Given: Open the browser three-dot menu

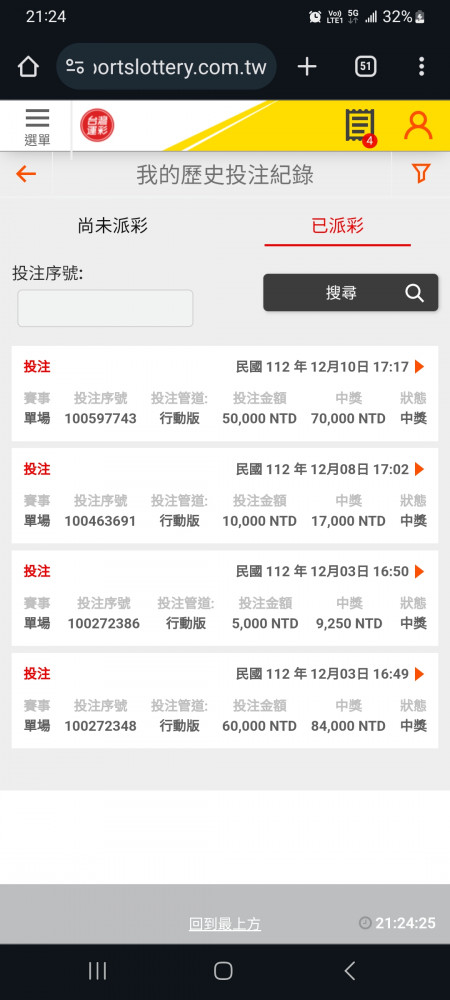Looking at the screenshot, I should (x=421, y=66).
